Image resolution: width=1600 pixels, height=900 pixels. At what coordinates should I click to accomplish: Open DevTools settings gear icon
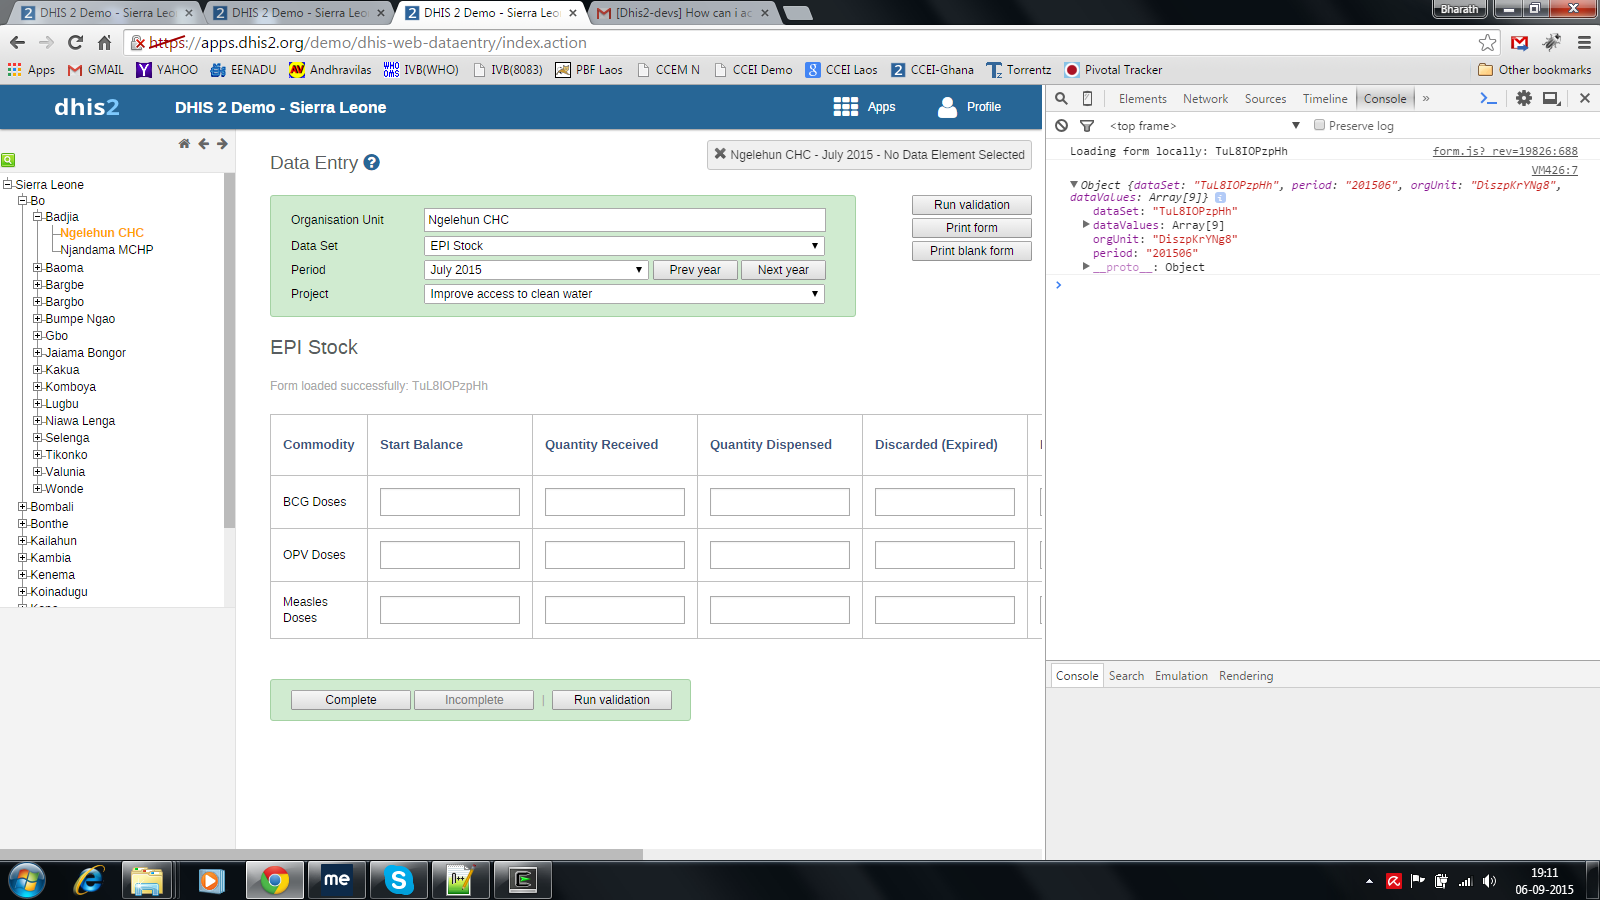1523,98
